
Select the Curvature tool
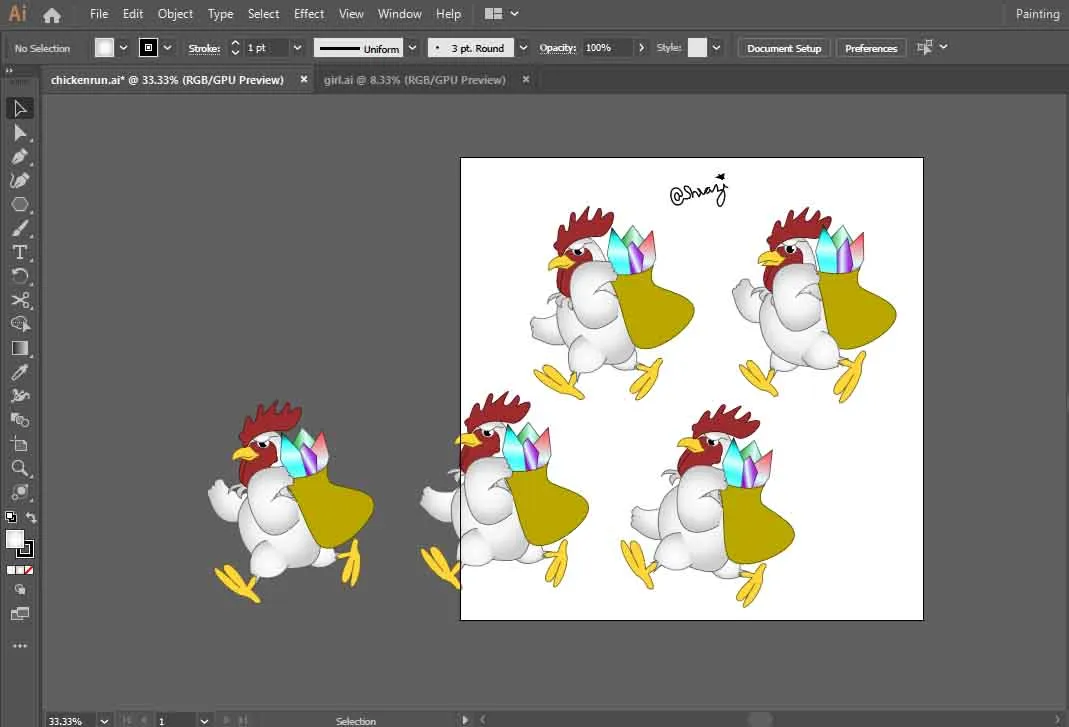[x=20, y=180]
